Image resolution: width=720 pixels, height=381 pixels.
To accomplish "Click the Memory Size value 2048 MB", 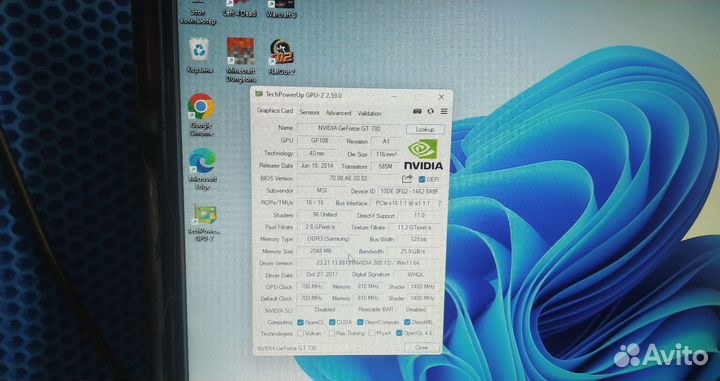I will pyautogui.click(x=321, y=251).
